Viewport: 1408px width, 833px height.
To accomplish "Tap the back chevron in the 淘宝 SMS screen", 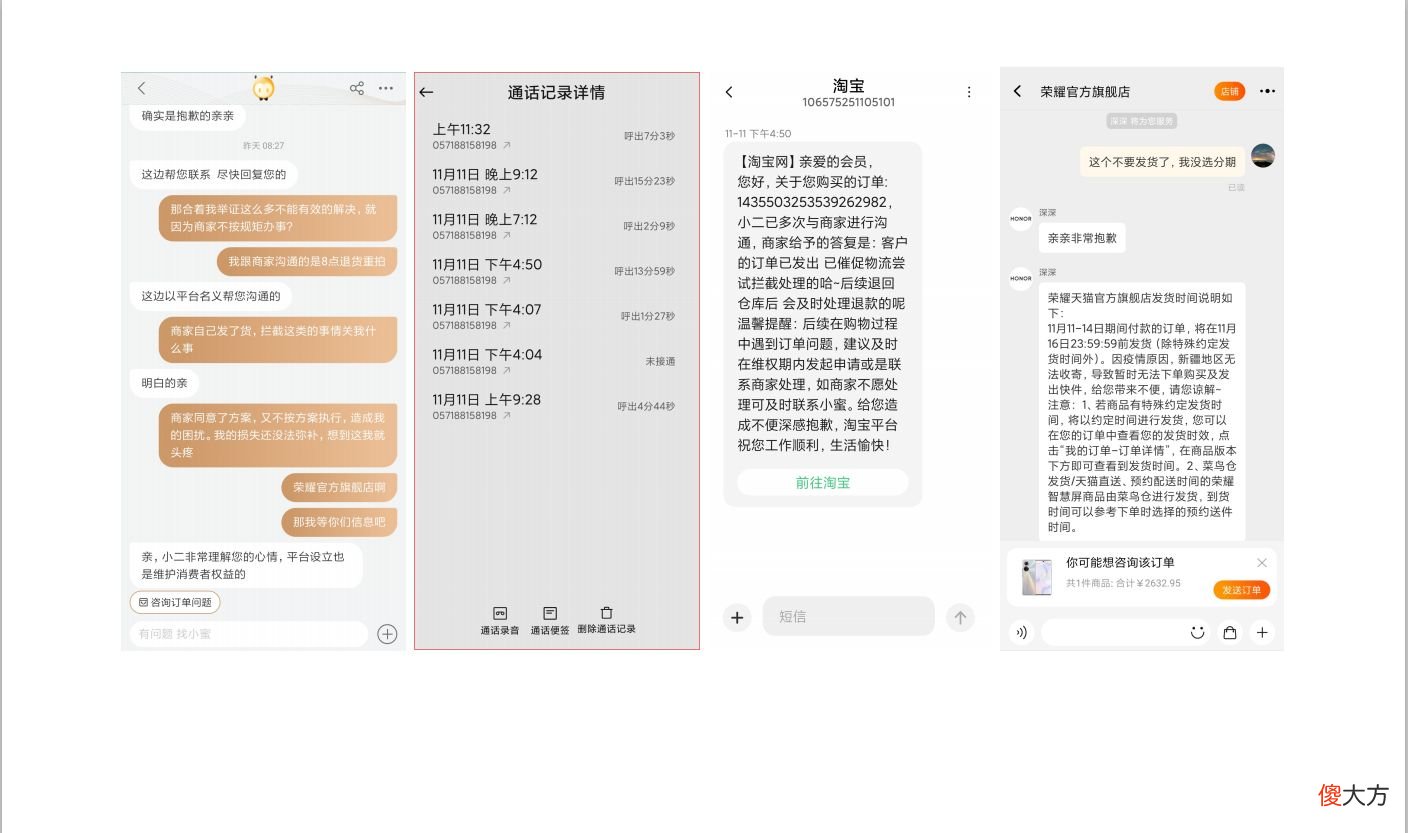I will point(729,92).
